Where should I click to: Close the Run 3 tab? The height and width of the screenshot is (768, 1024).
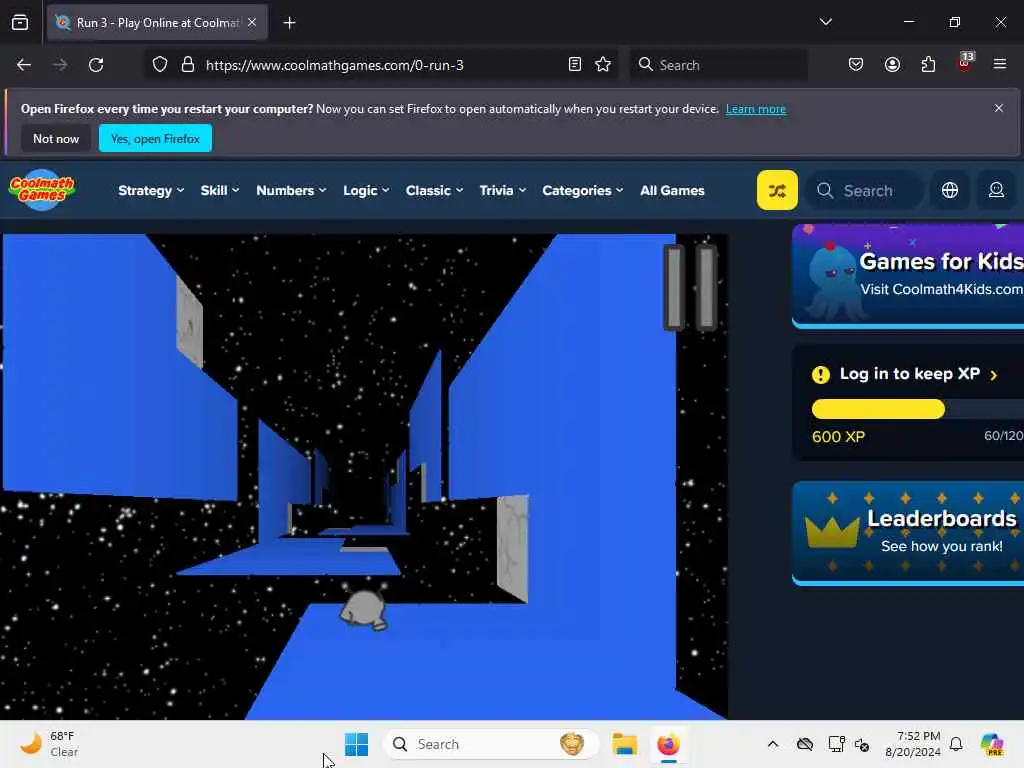pos(252,22)
